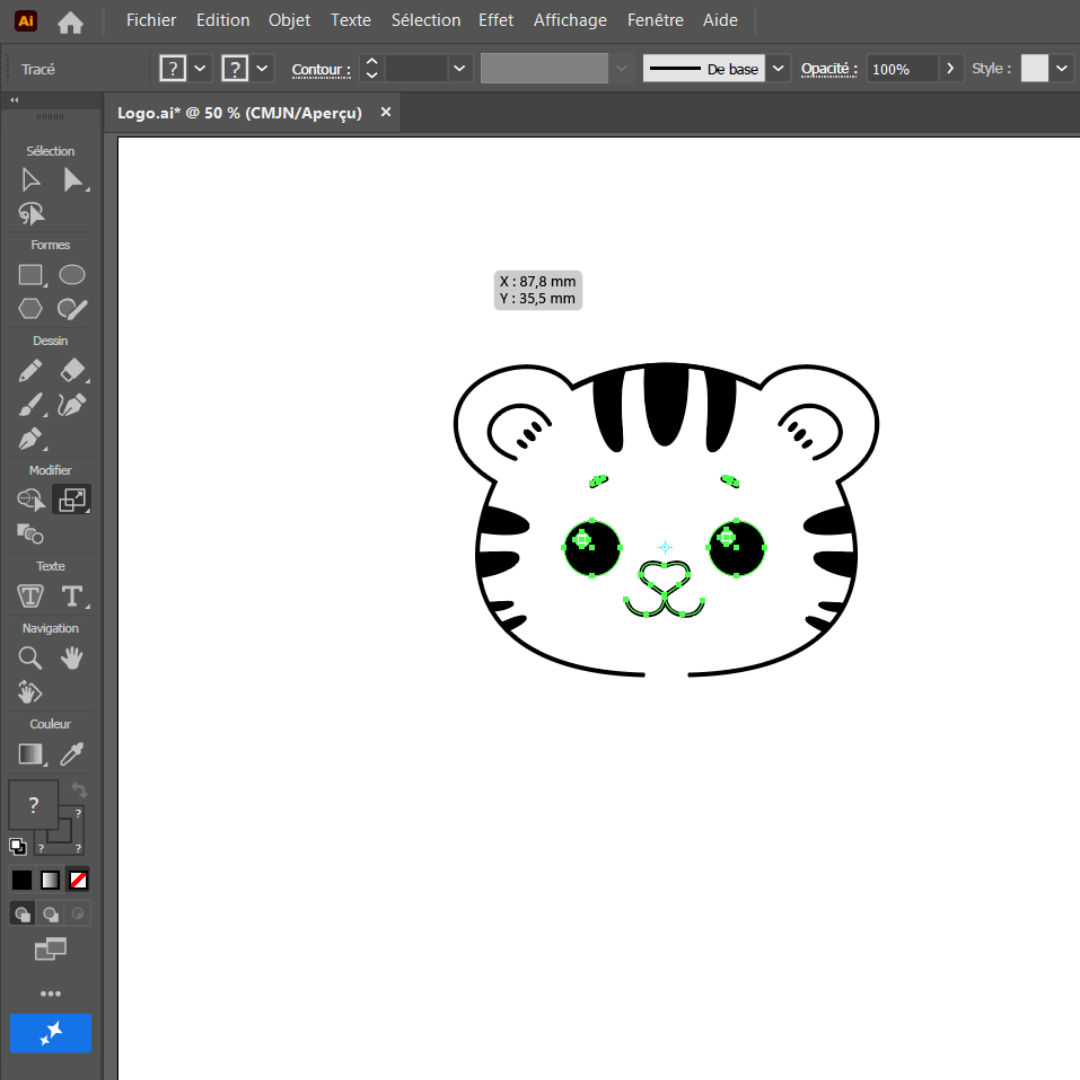Pick the Ellipse shape tool
Screen dimensions: 1080x1080
tap(72, 275)
